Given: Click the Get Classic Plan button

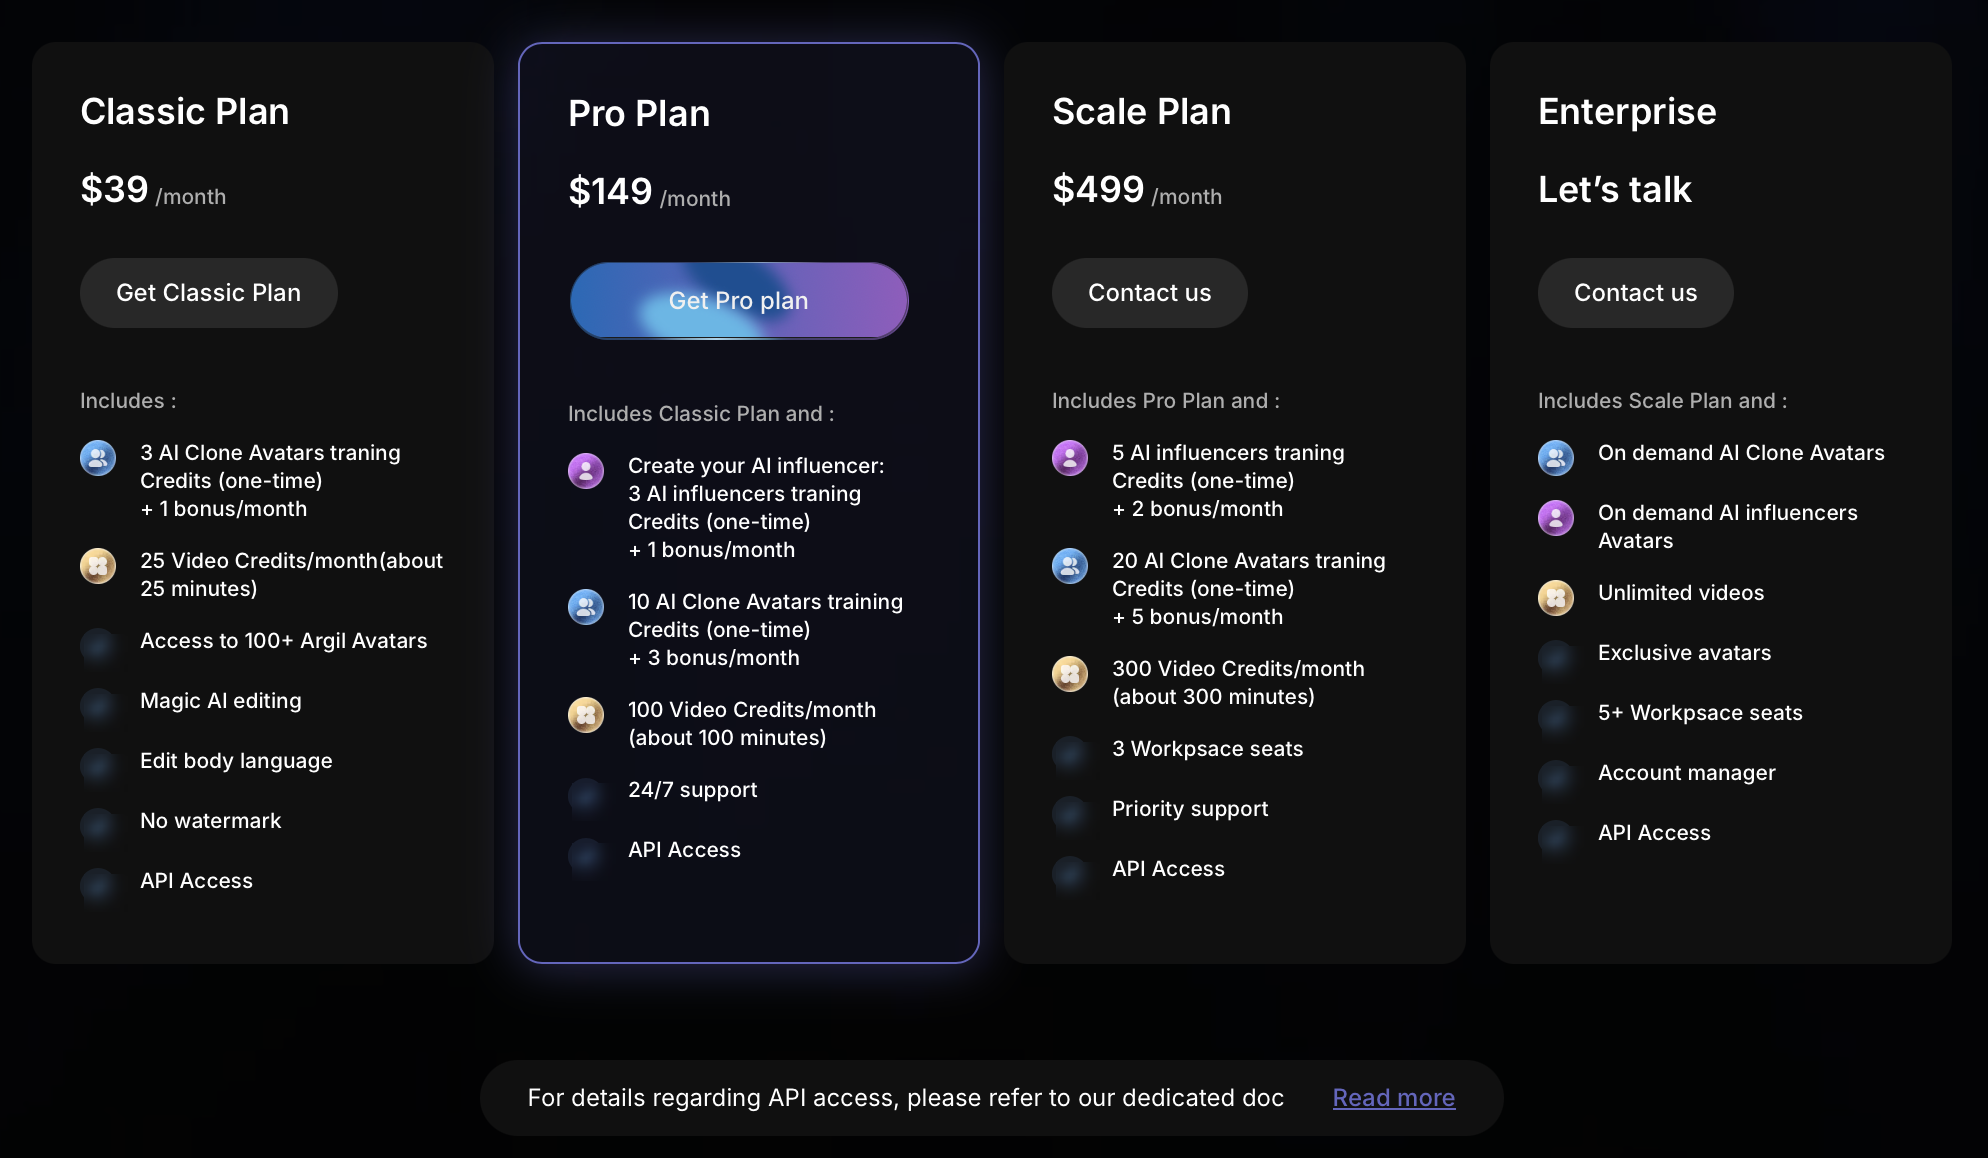Looking at the screenshot, I should (x=208, y=293).
